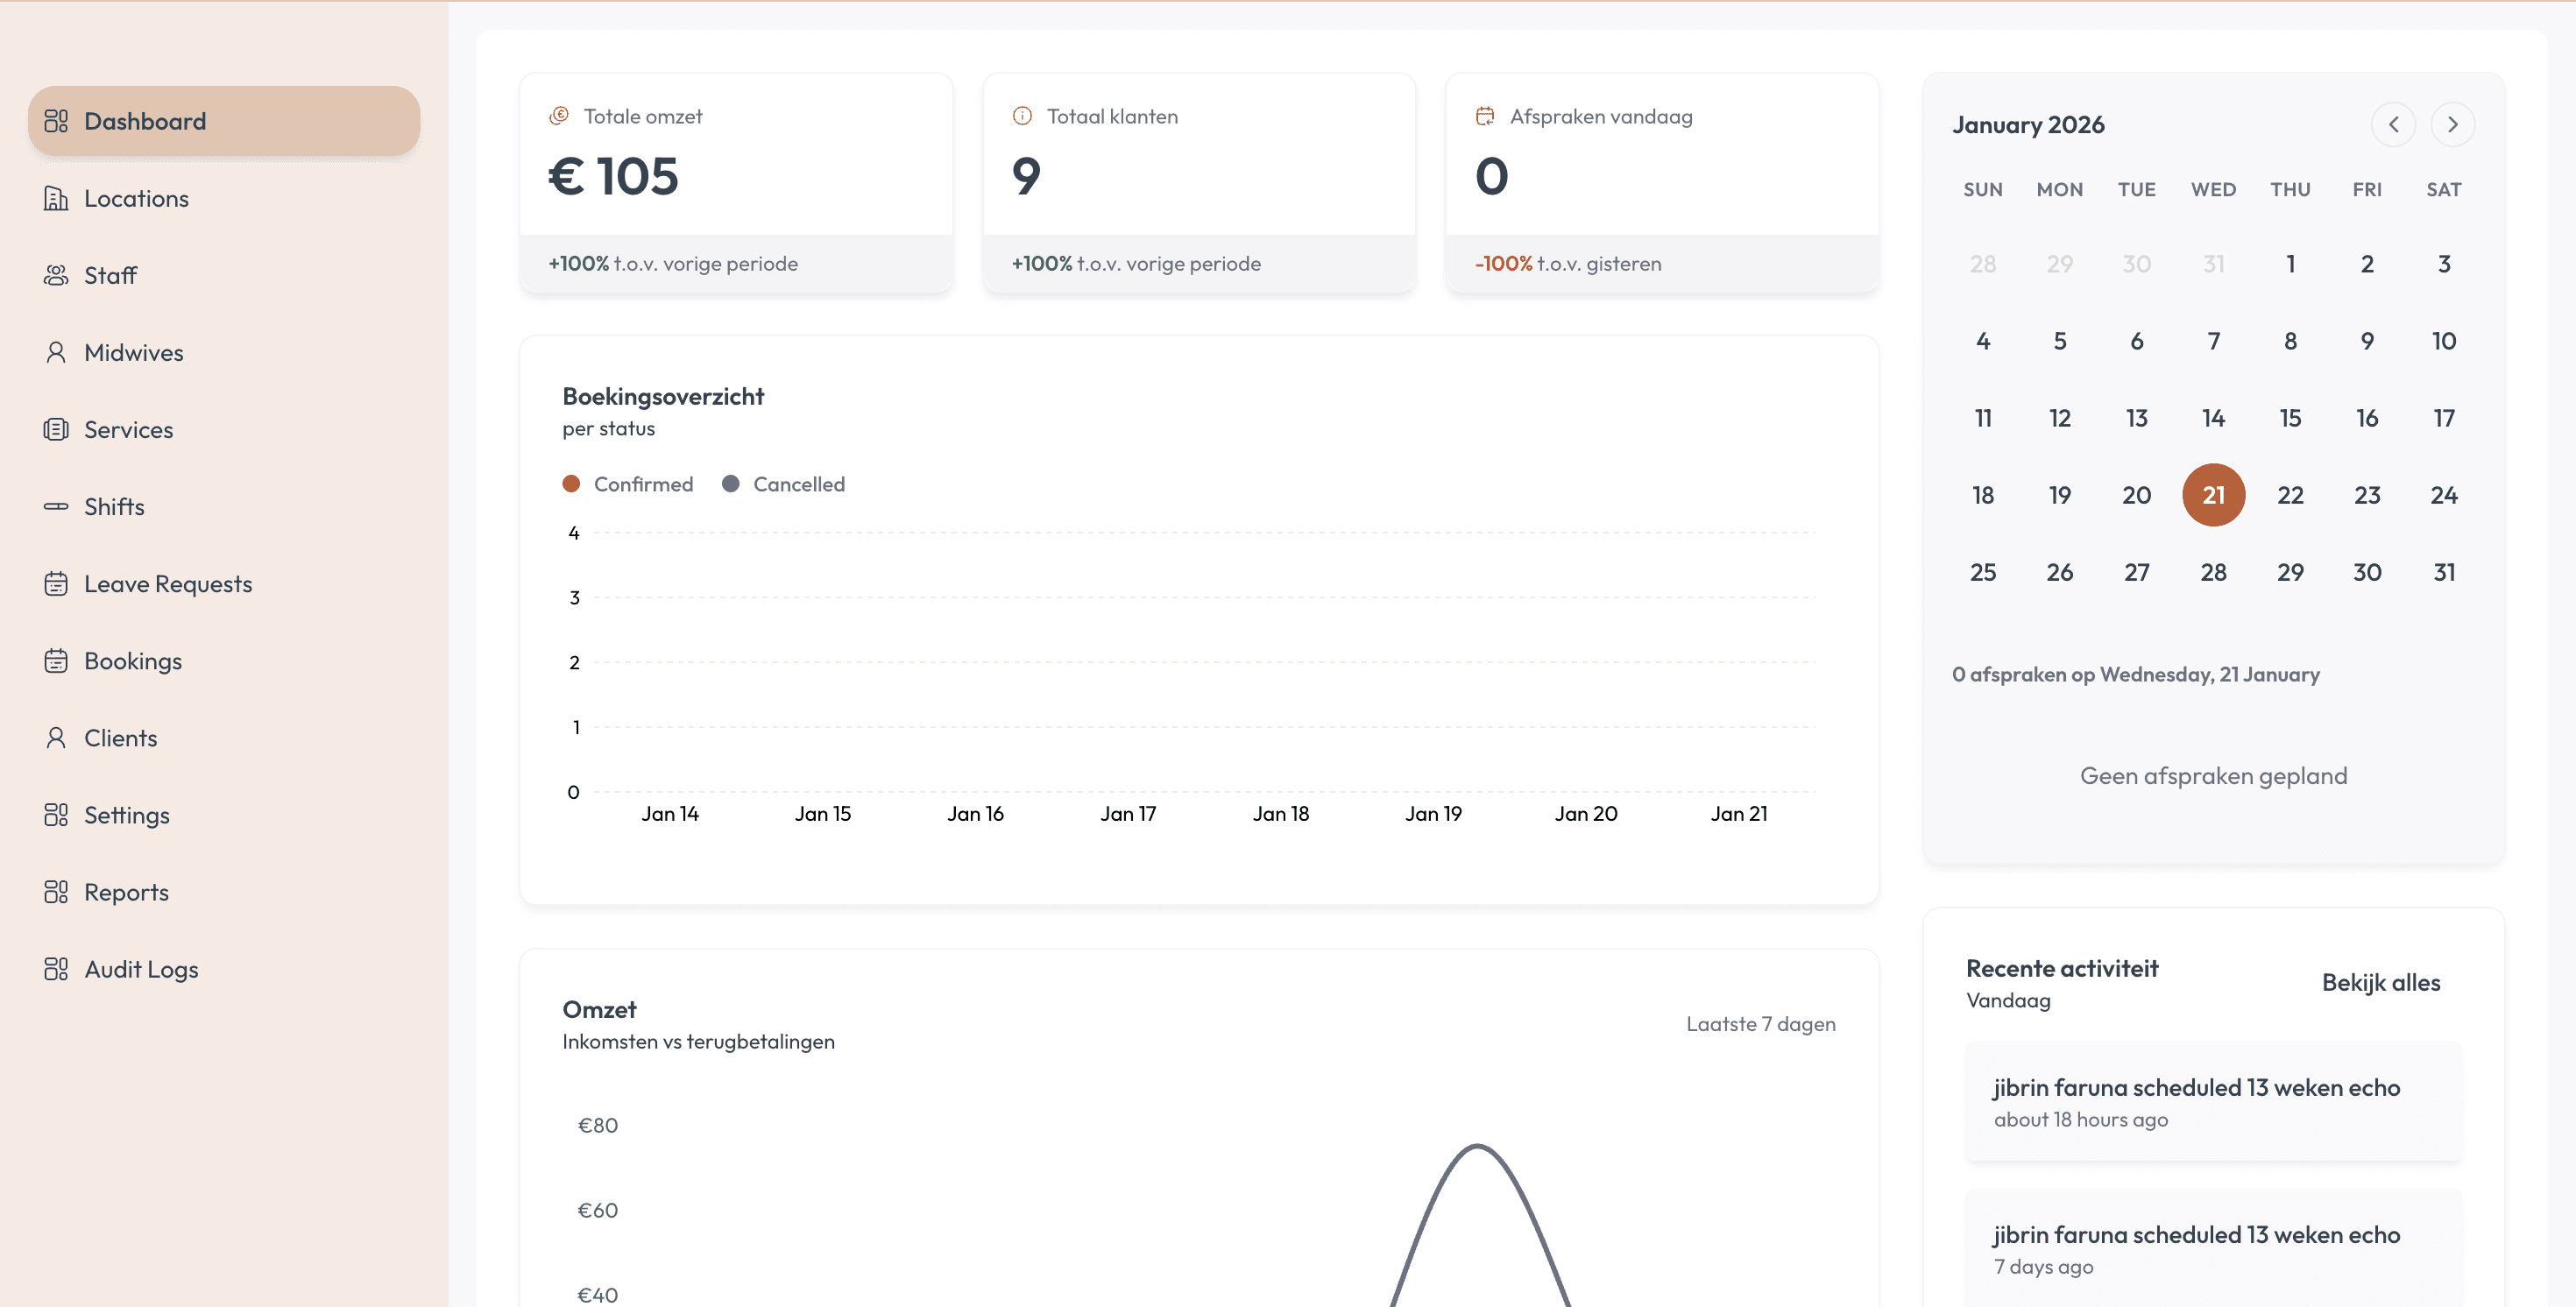Image resolution: width=2576 pixels, height=1307 pixels.
Task: Click the Bookings calendar icon
Action: [56, 660]
